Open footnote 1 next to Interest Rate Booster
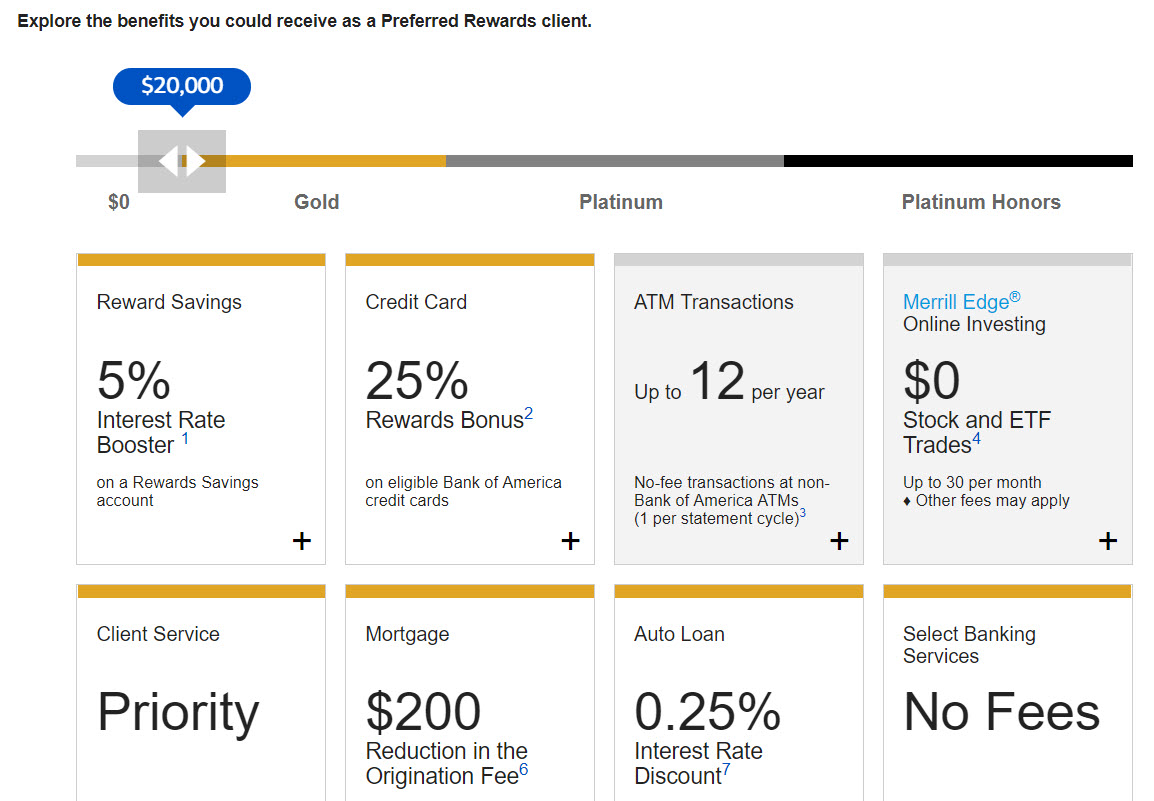Screen dimensions: 1154x801 coord(185,439)
